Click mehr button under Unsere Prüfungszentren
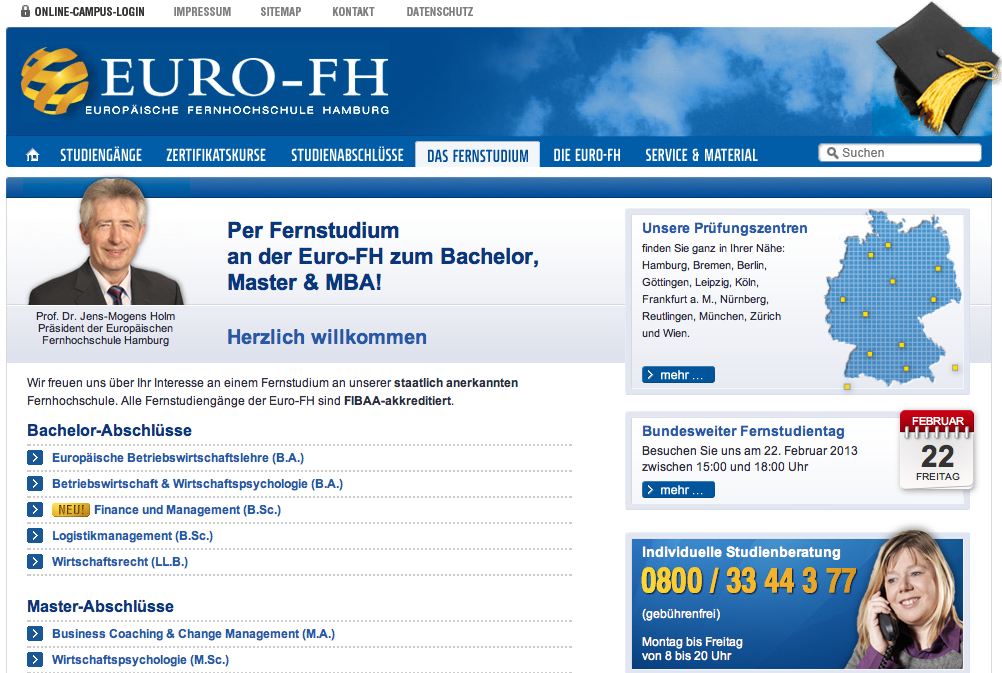The width and height of the screenshot is (1002, 673). click(678, 375)
